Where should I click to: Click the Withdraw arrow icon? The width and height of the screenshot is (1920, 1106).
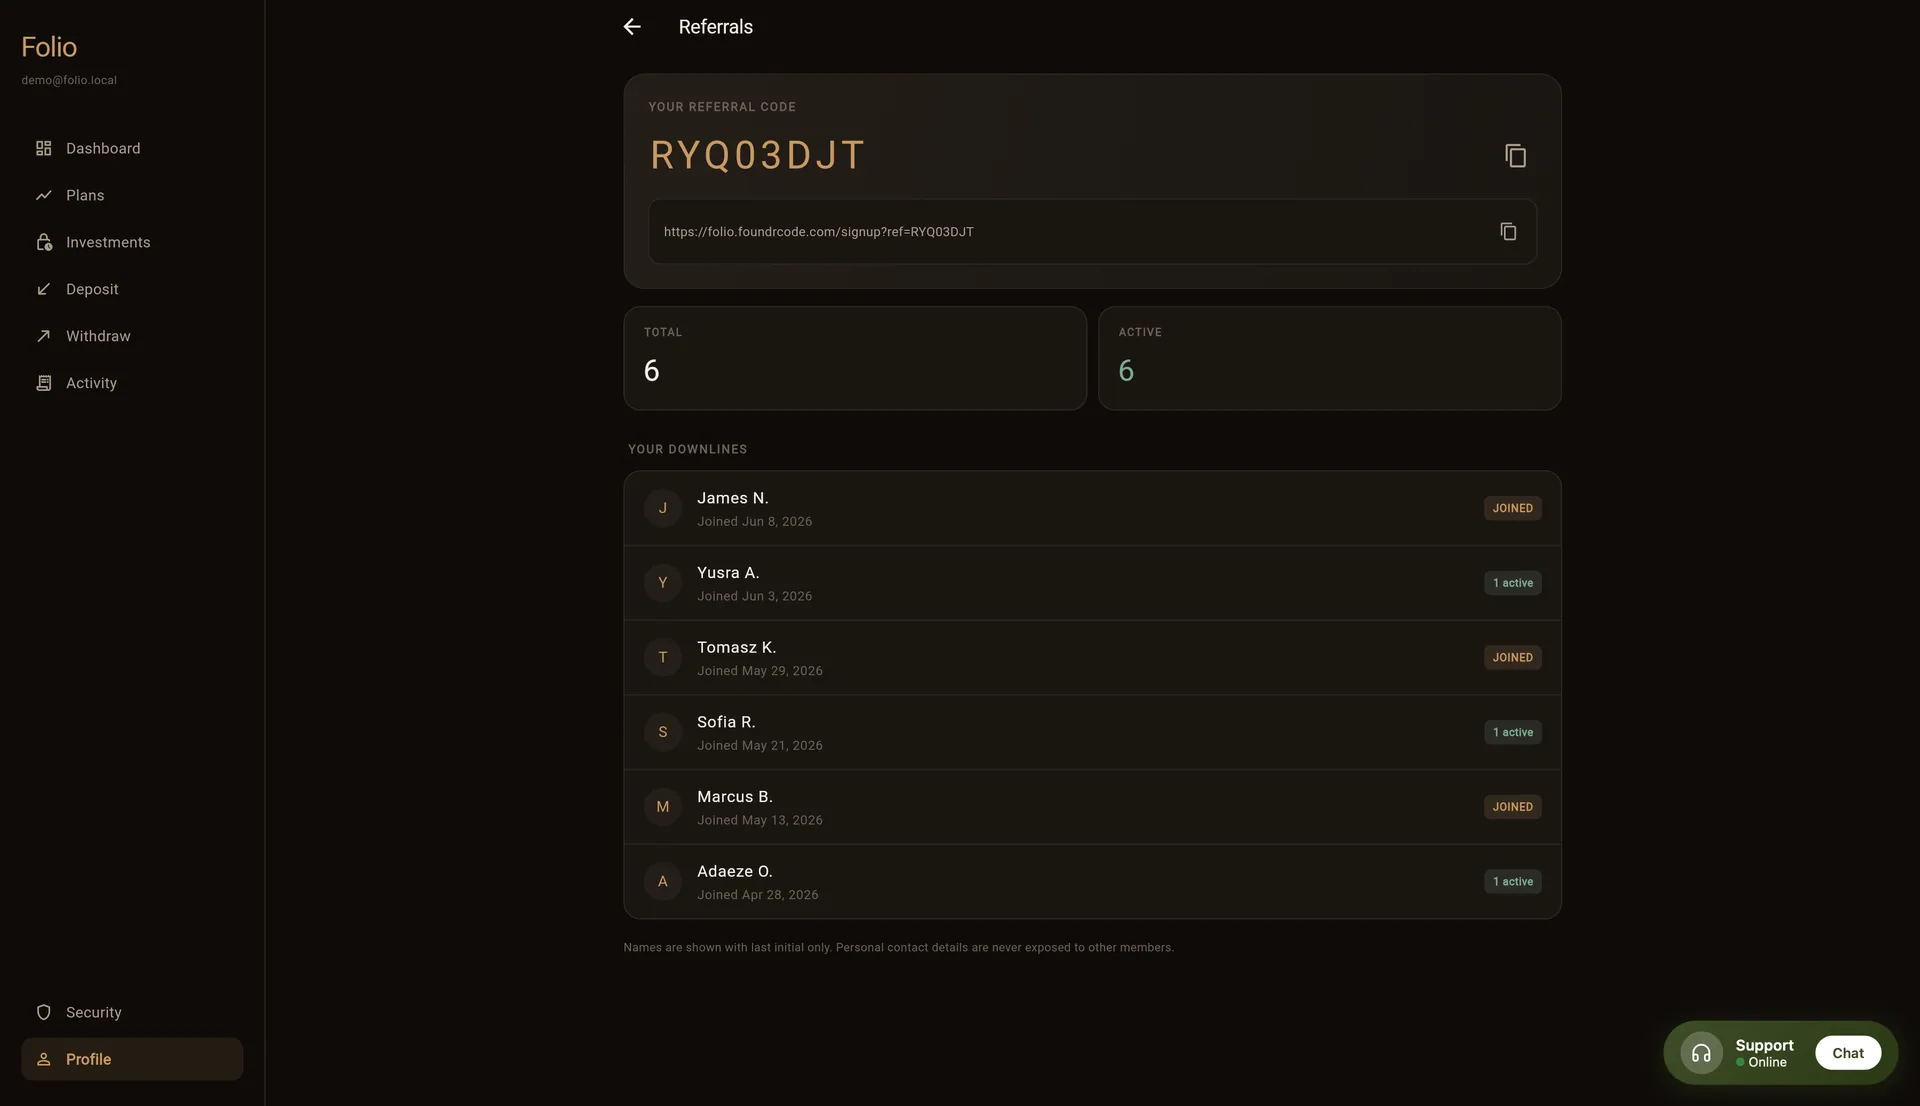coord(44,336)
